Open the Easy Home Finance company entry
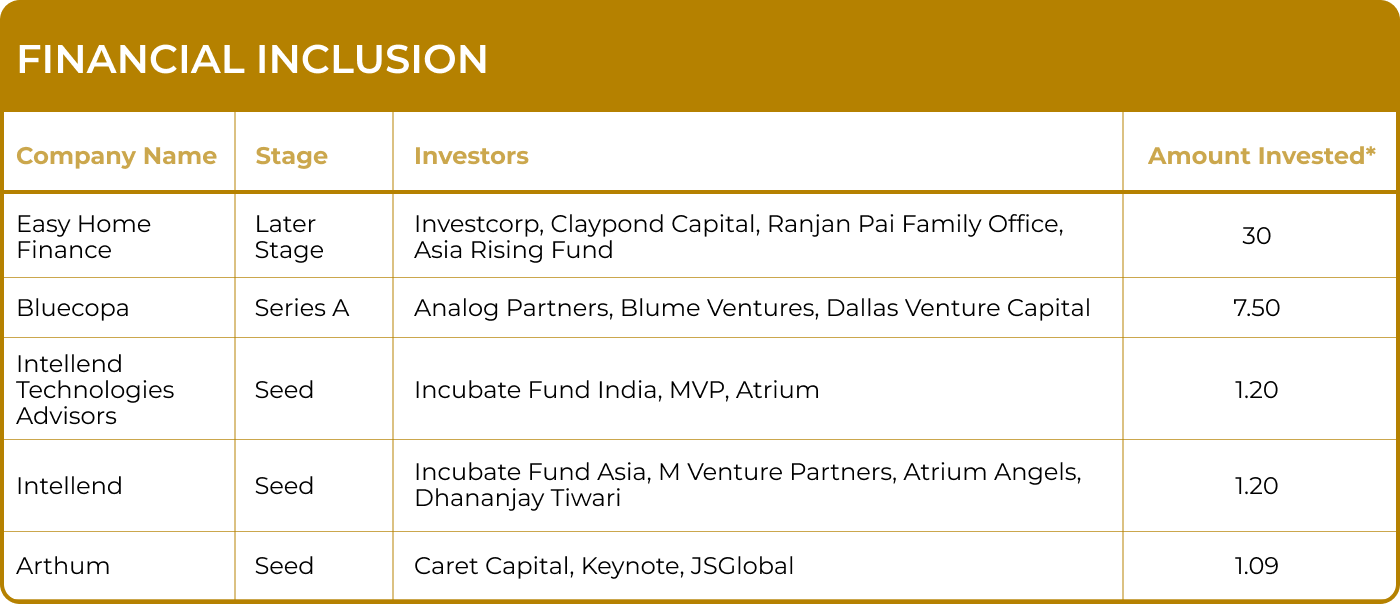This screenshot has width=1400, height=604. pyautogui.click(x=84, y=237)
